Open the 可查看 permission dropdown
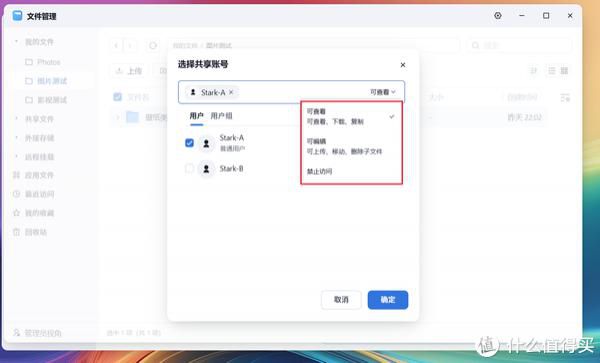600x363 pixels. (383, 92)
